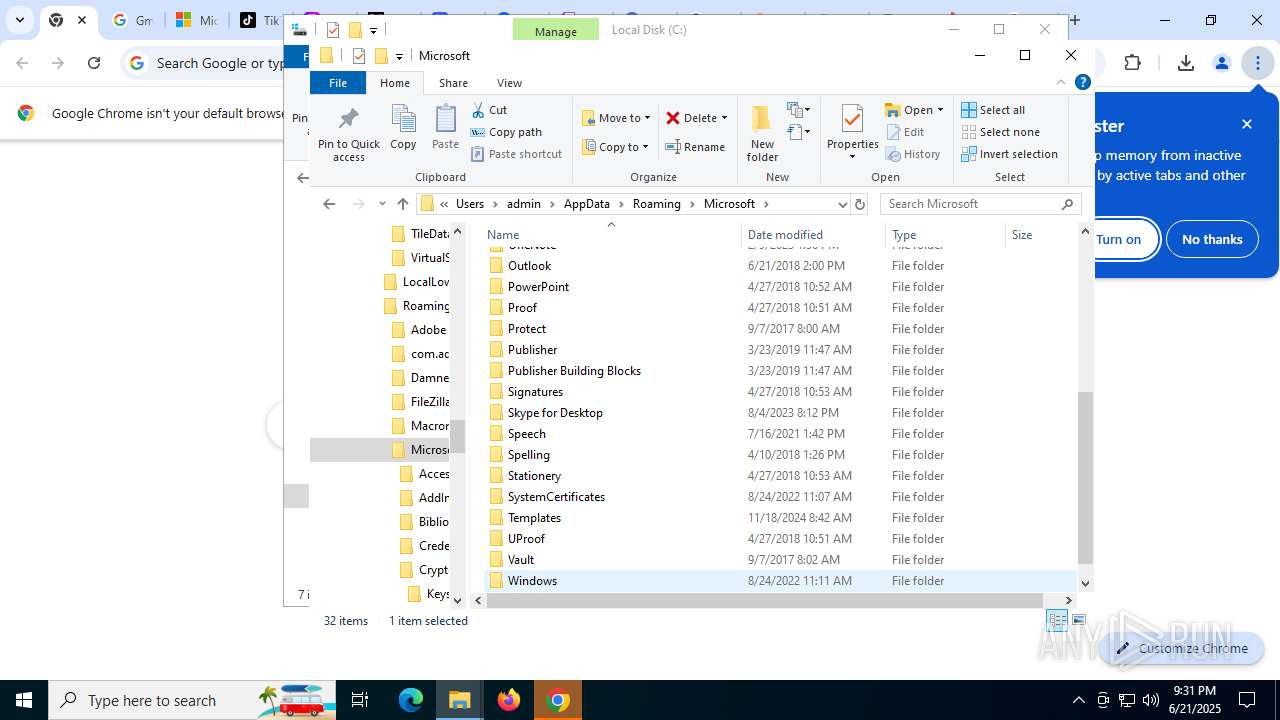Click History in the Open group
This screenshot has width=1280, height=720.
point(913,154)
